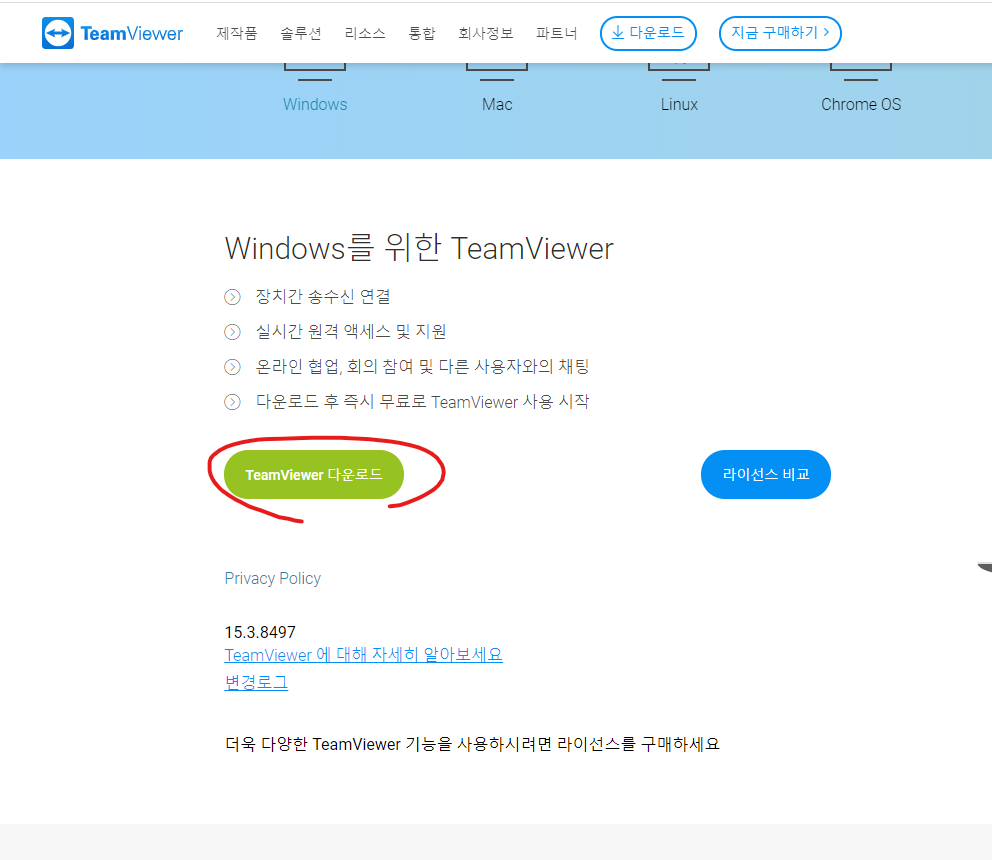The image size is (992, 860).
Task: Click the text 장치간 송수신 연결
Action: click(323, 297)
